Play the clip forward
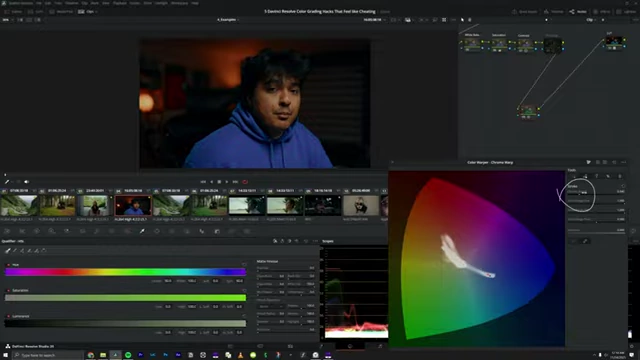The width and height of the screenshot is (640, 360). tap(227, 182)
